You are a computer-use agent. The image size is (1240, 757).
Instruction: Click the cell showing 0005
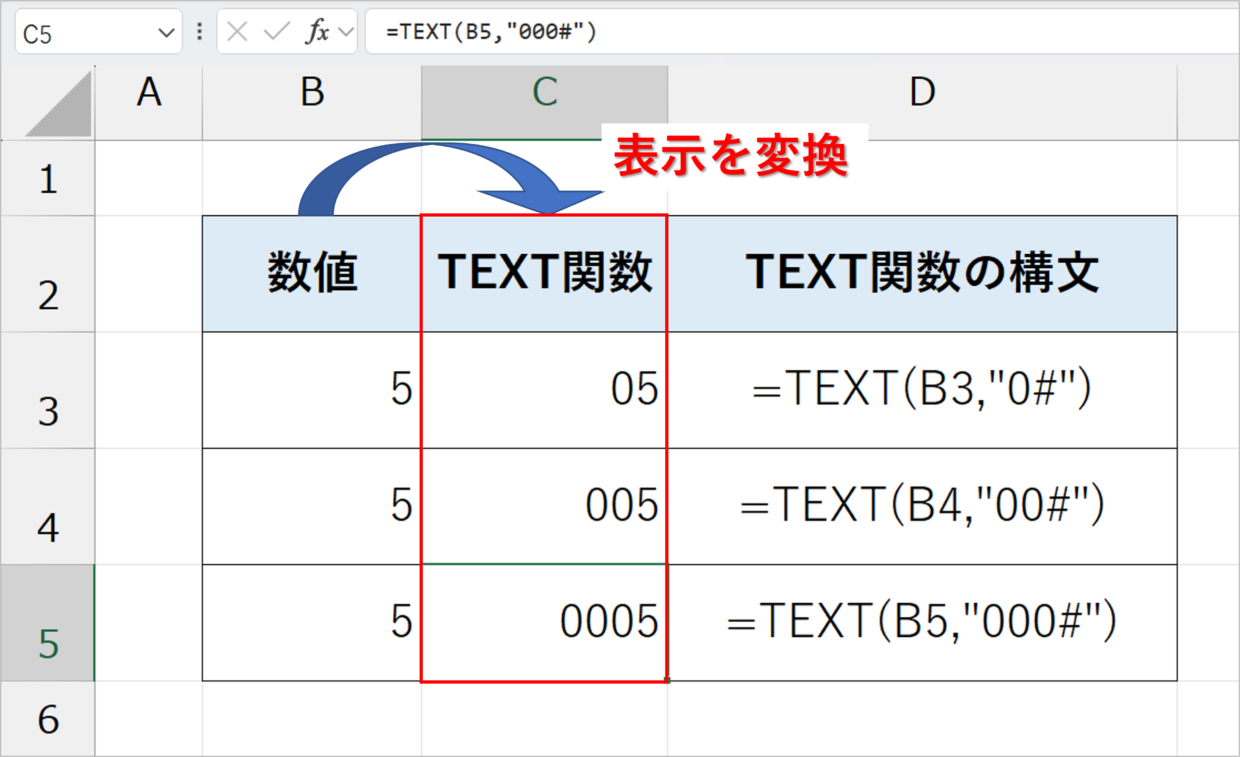pyautogui.click(x=544, y=623)
